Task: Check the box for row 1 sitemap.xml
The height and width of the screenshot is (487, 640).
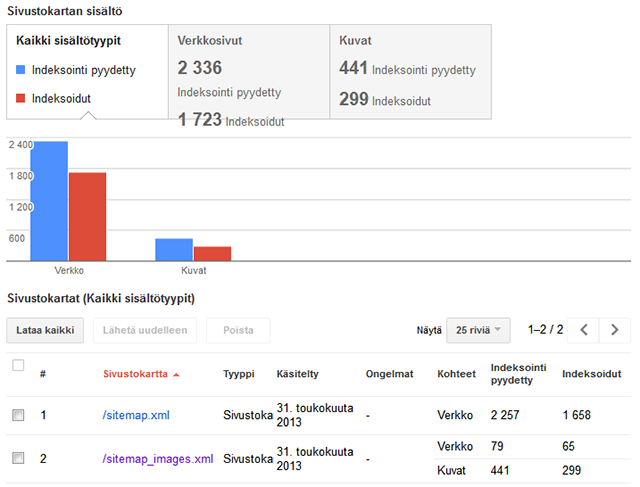Action: 18,415
